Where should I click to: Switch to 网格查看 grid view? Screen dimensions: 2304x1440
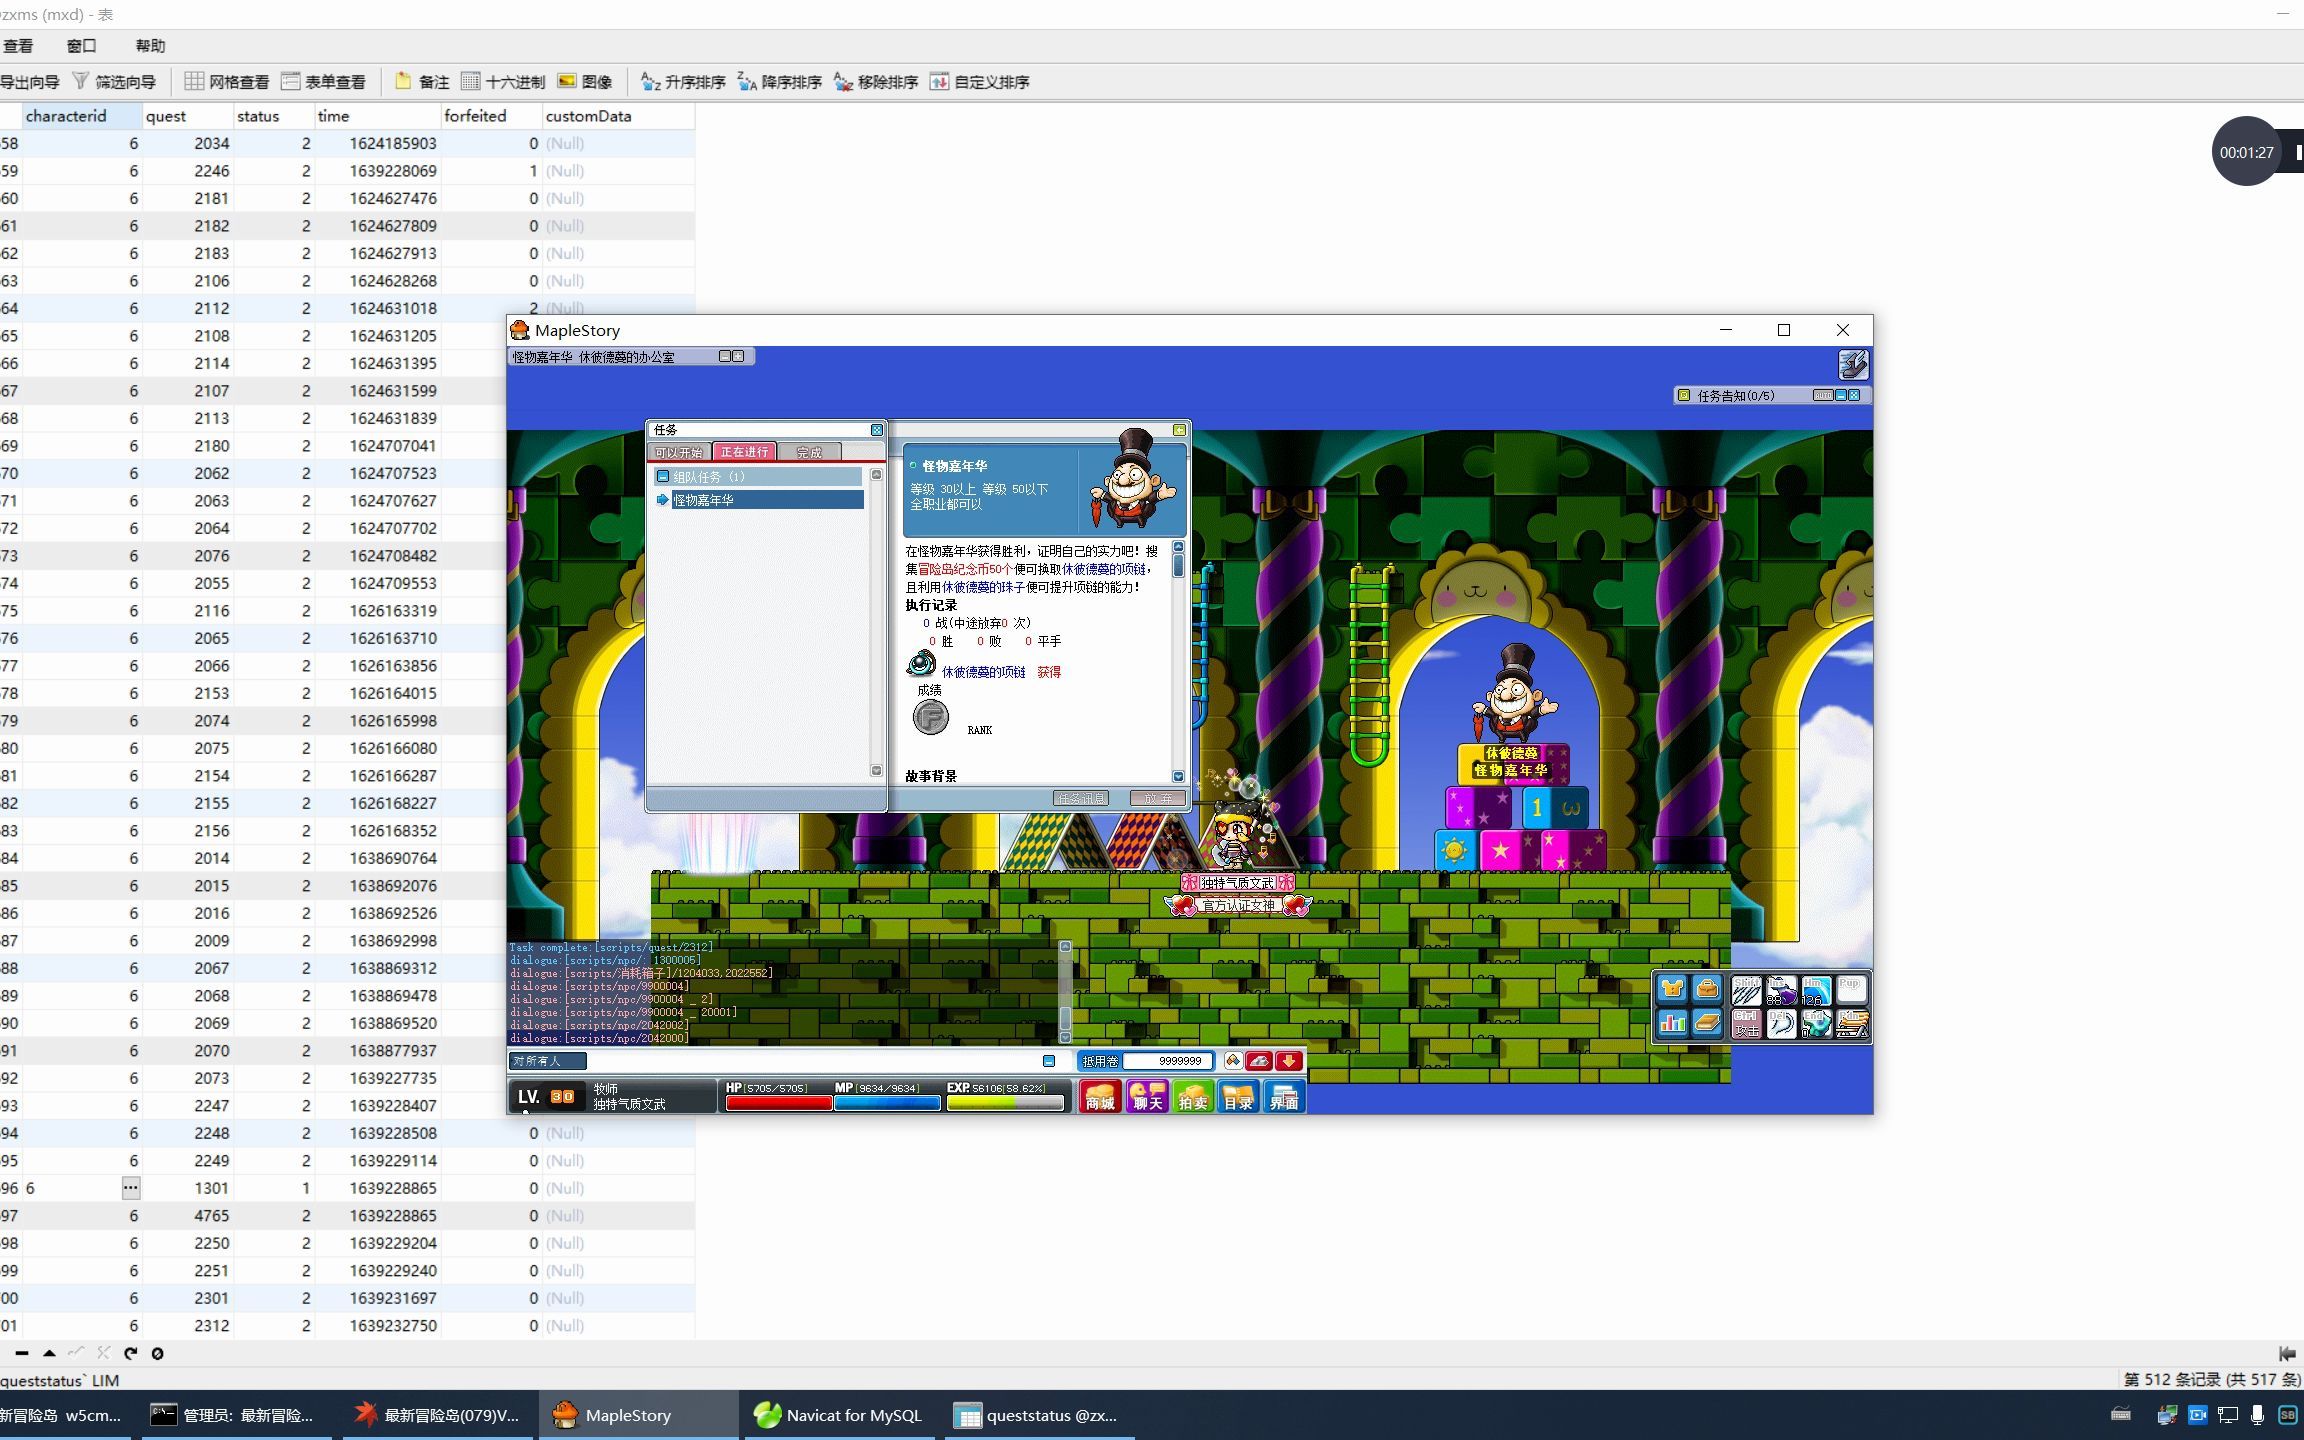tap(227, 82)
